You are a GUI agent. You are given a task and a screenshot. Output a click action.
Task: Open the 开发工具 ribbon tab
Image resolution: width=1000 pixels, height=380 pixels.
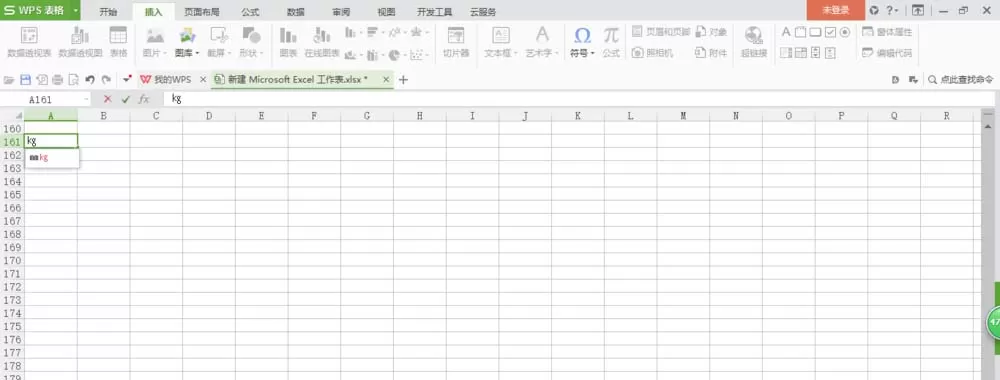coord(434,12)
